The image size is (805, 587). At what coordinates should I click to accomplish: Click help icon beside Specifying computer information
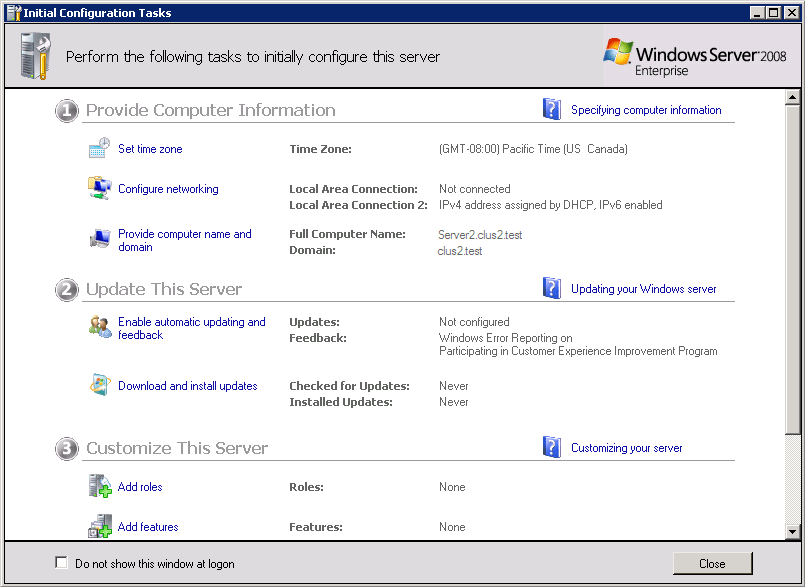tap(551, 109)
